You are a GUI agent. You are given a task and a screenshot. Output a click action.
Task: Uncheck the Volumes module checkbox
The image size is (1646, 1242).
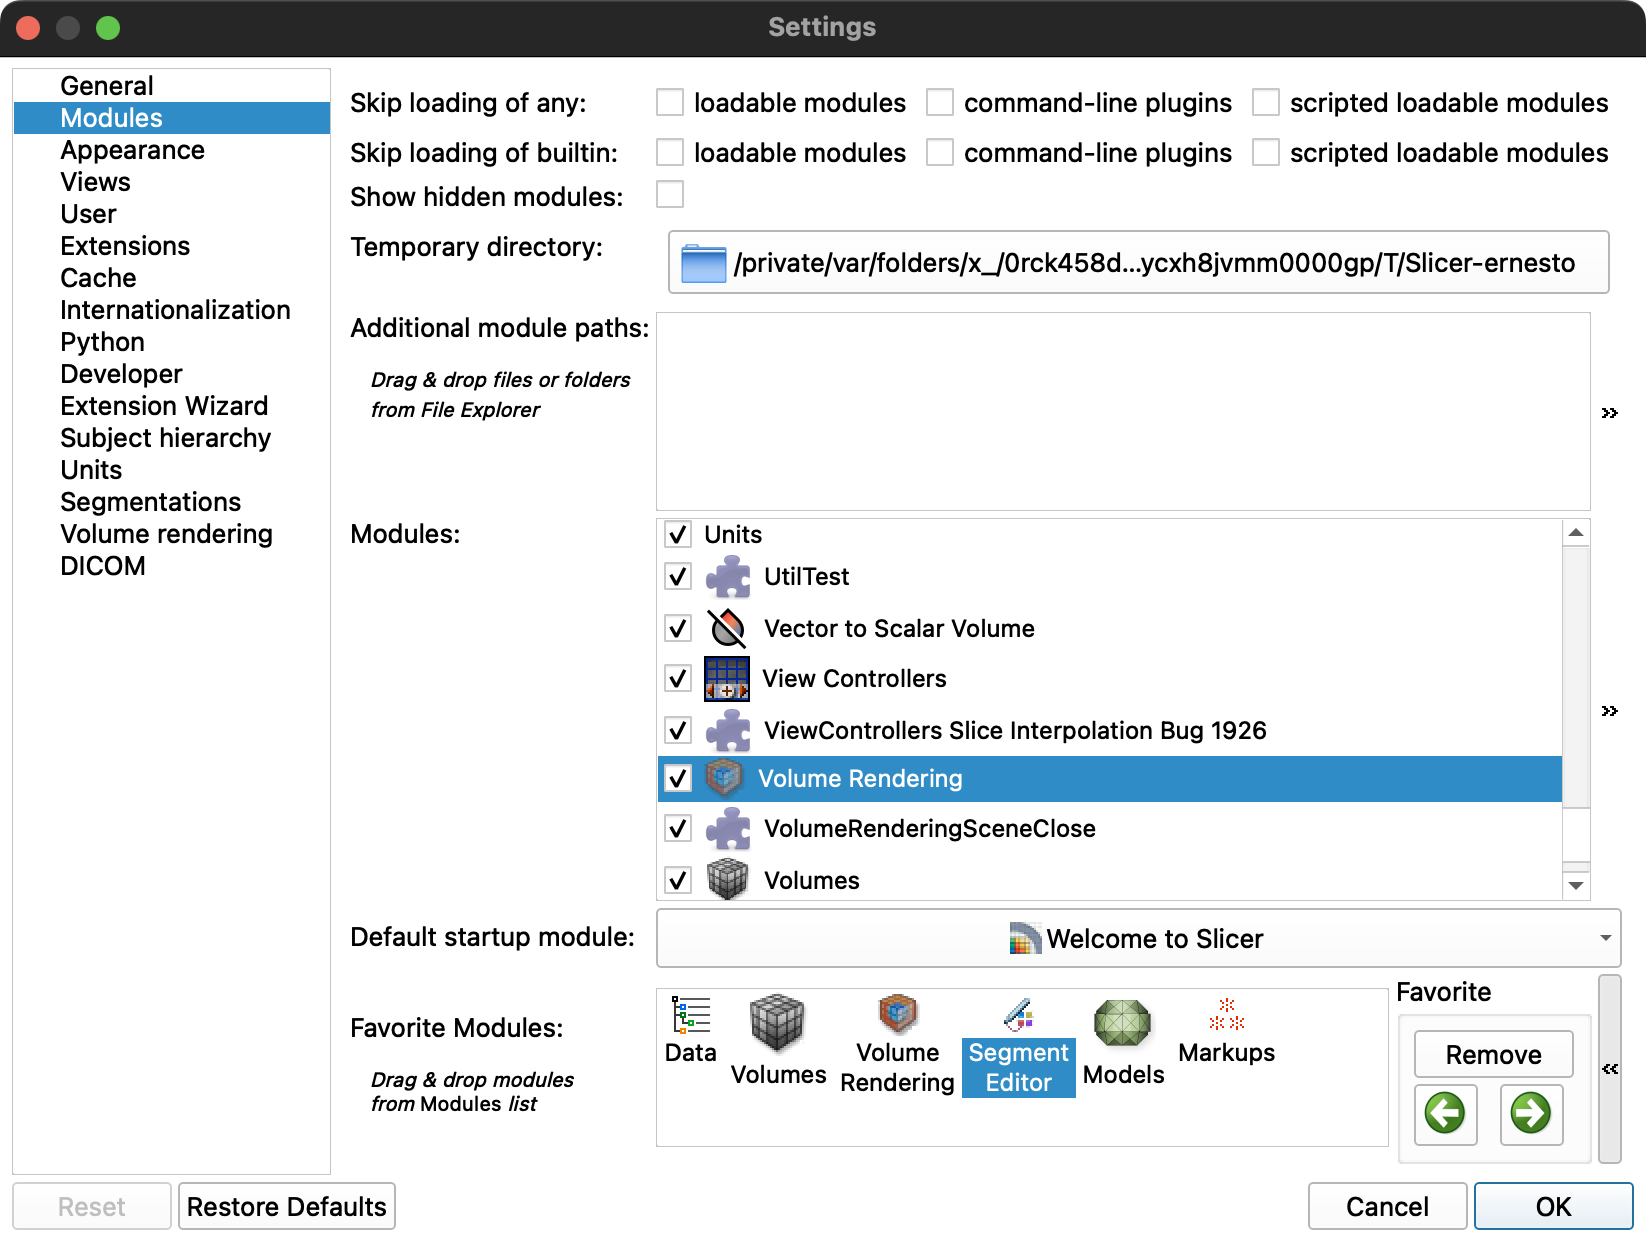coord(678,880)
